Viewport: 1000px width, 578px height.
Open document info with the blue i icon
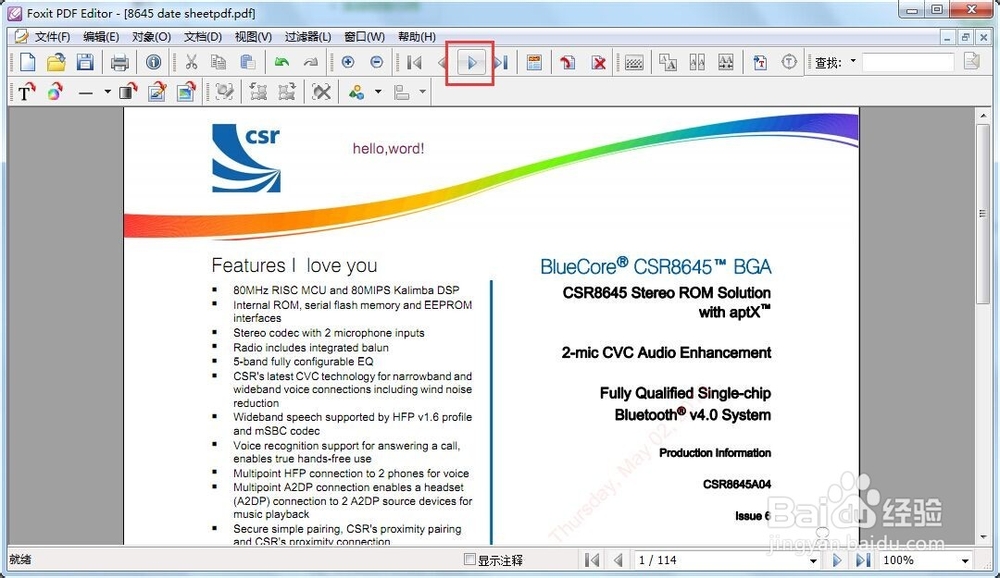tap(153, 62)
